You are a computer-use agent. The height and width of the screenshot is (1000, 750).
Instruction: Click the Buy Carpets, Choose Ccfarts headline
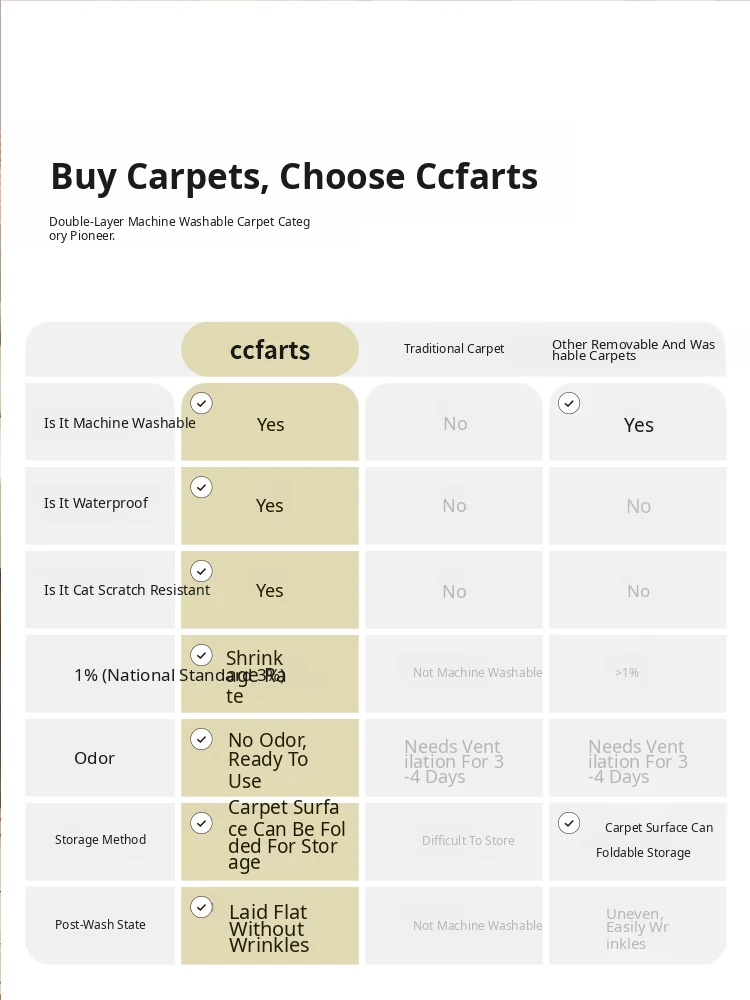point(294,177)
